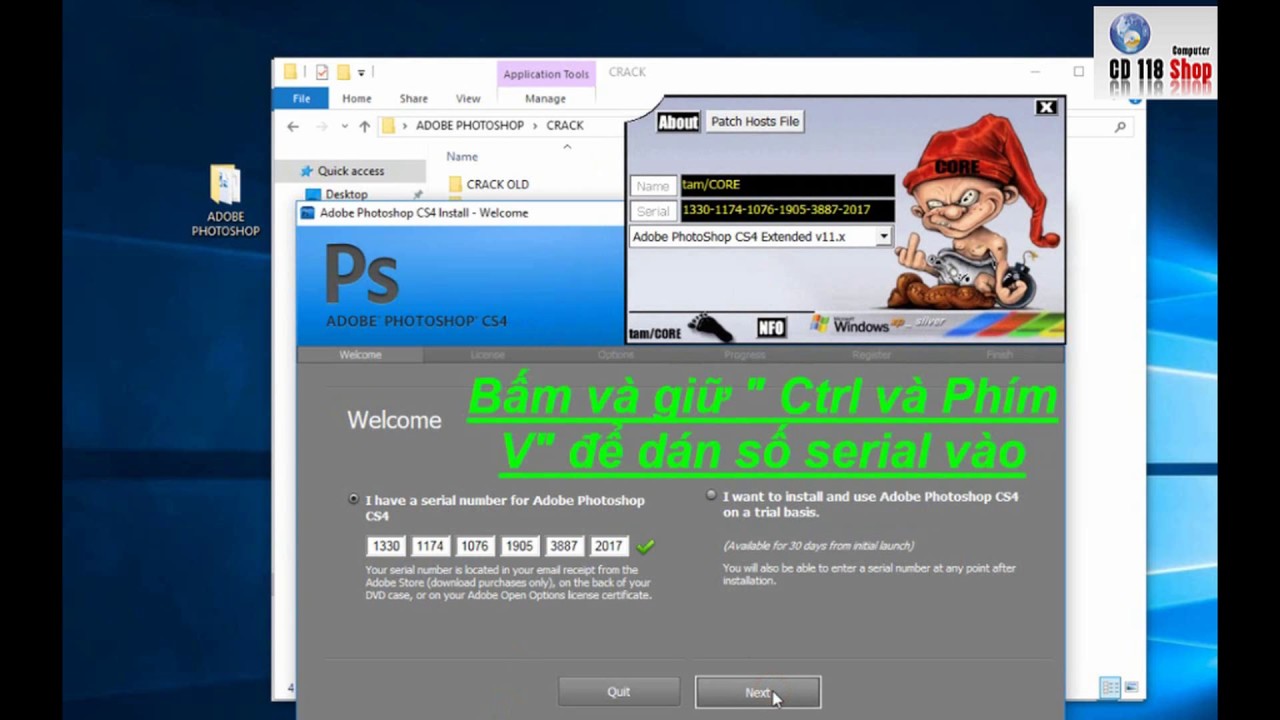Expand the chevron between ADOBE PHOTOSHOP and CRACK
1280x720 pixels.
point(535,126)
